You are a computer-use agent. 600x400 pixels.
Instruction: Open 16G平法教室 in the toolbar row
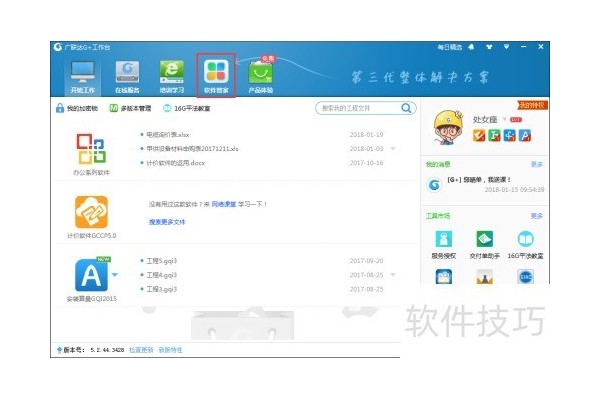pyautogui.click(x=187, y=108)
